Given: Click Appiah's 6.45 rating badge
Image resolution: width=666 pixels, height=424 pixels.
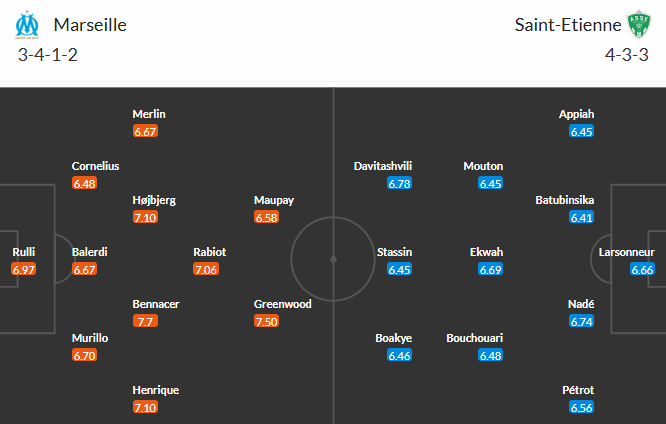Looking at the screenshot, I should [581, 132].
